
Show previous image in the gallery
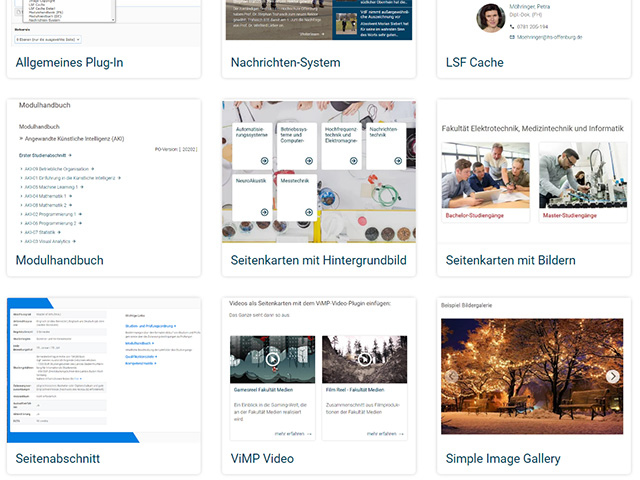click(x=452, y=376)
